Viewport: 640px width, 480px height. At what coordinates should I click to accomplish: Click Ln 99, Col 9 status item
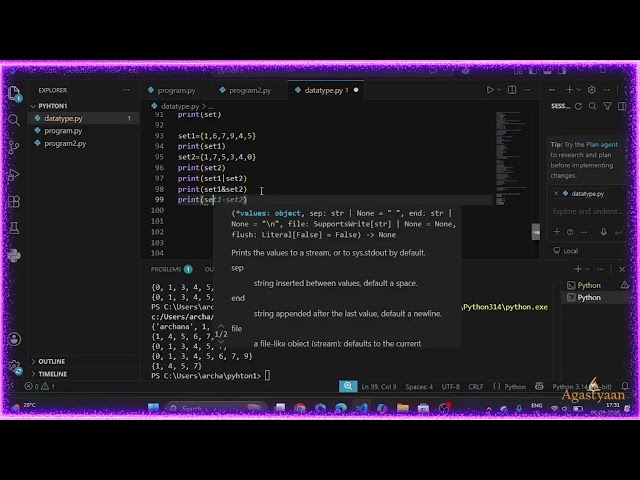click(x=378, y=386)
